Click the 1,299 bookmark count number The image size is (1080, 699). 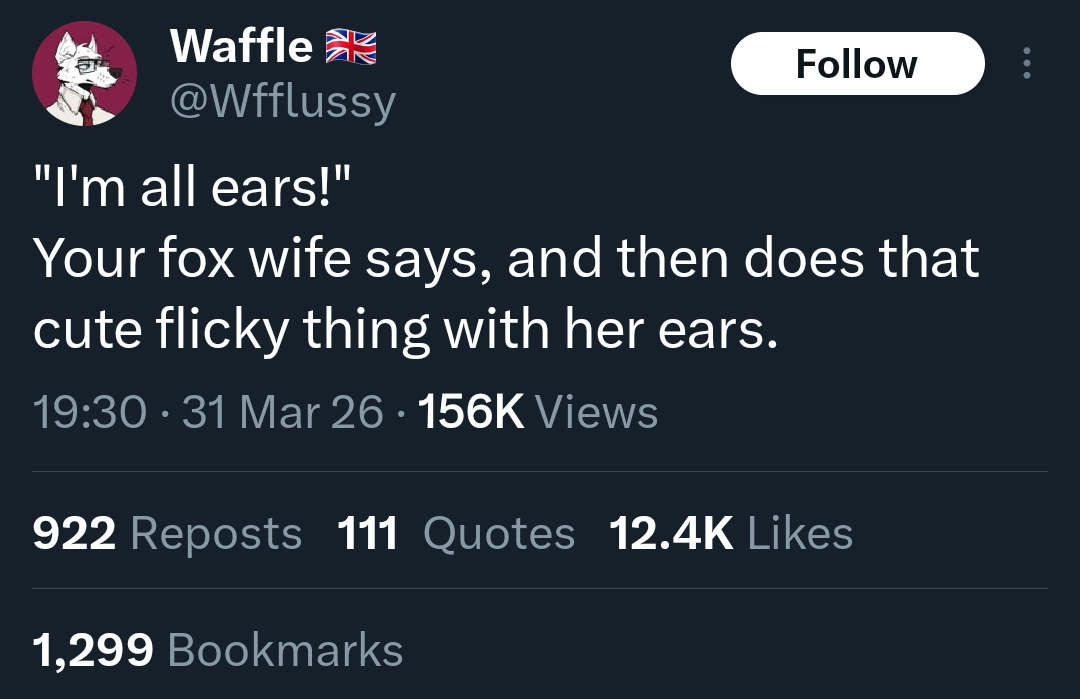[x=93, y=650]
